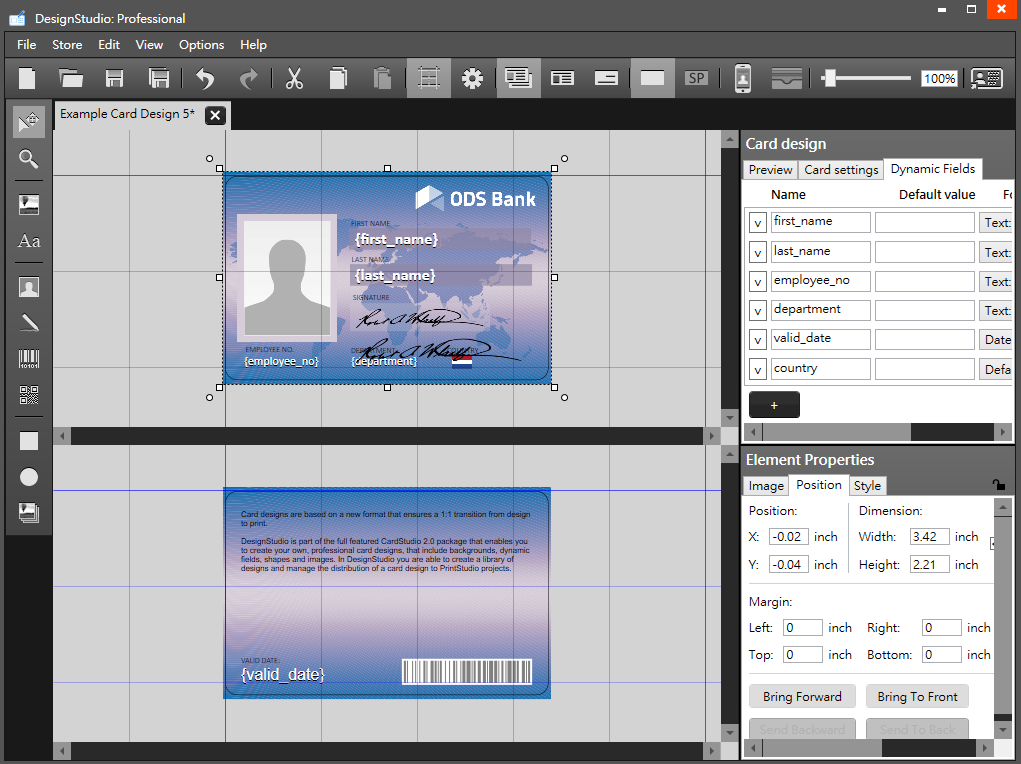This screenshot has height=764, width=1021.
Task: Click the Width dimension input field
Action: (x=929, y=537)
